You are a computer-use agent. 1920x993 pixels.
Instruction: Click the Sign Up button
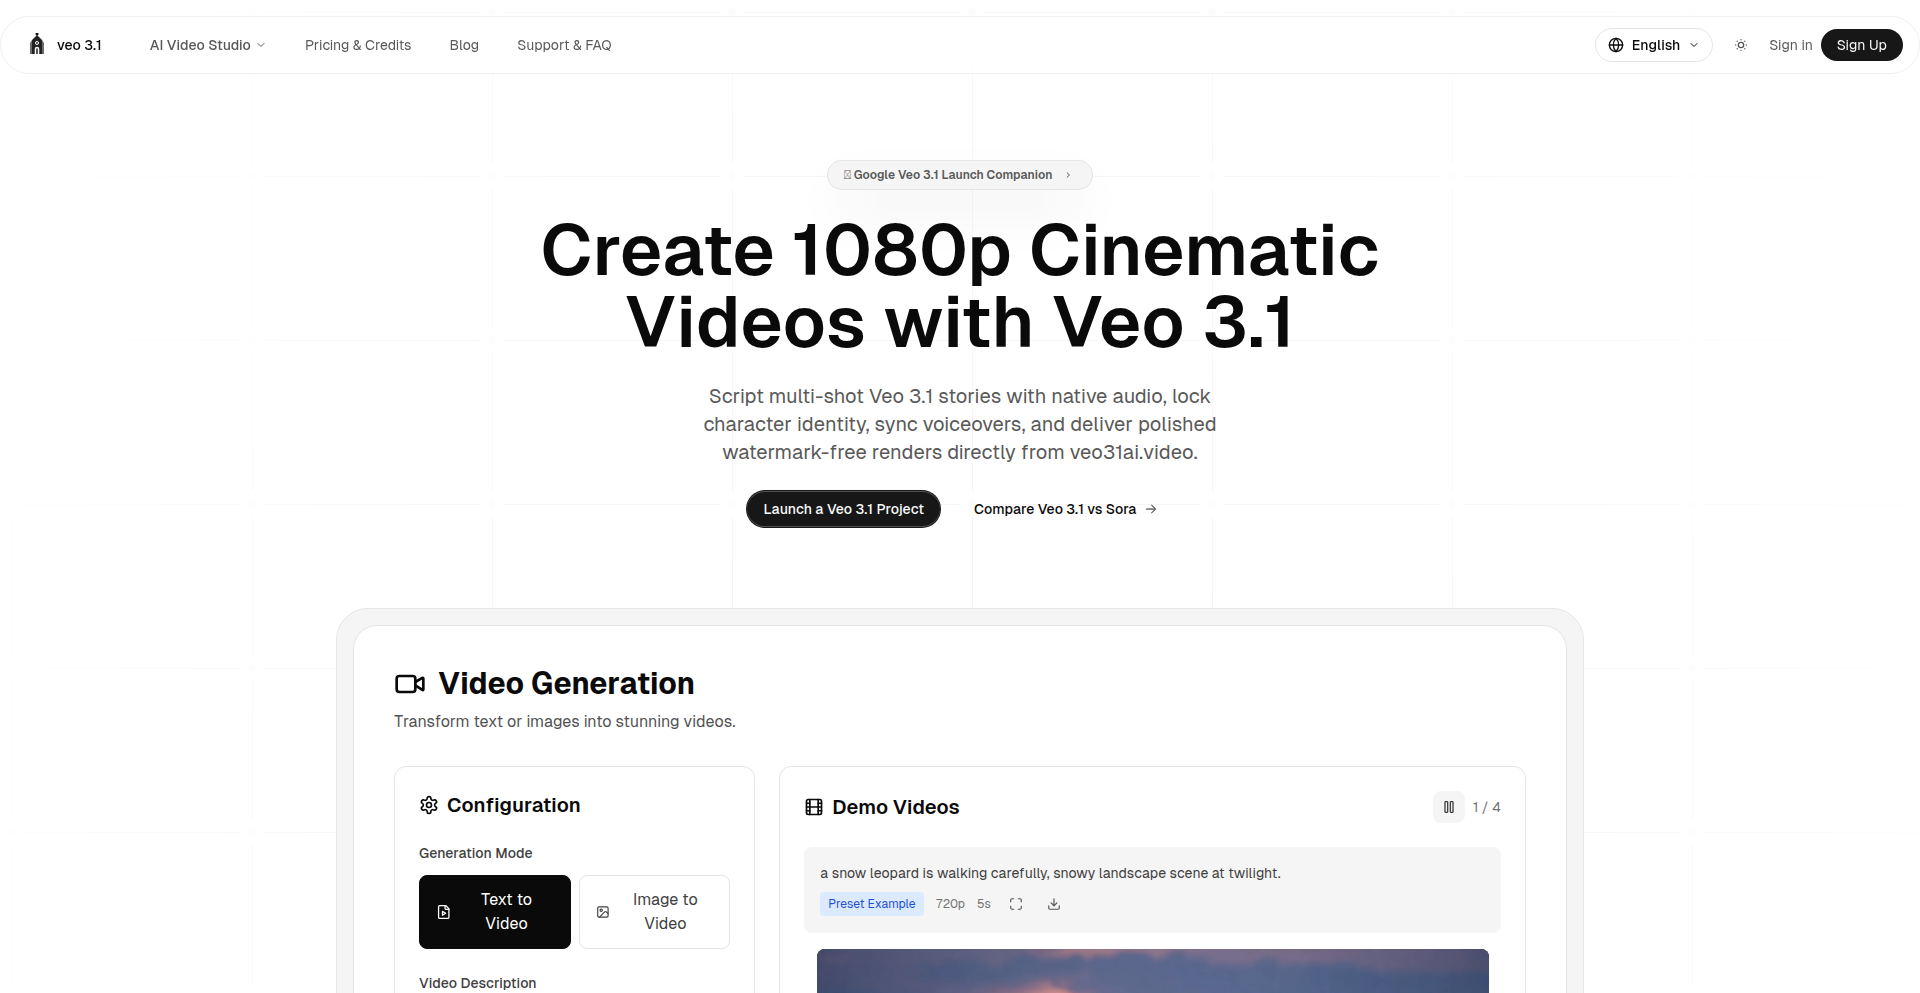click(x=1861, y=45)
